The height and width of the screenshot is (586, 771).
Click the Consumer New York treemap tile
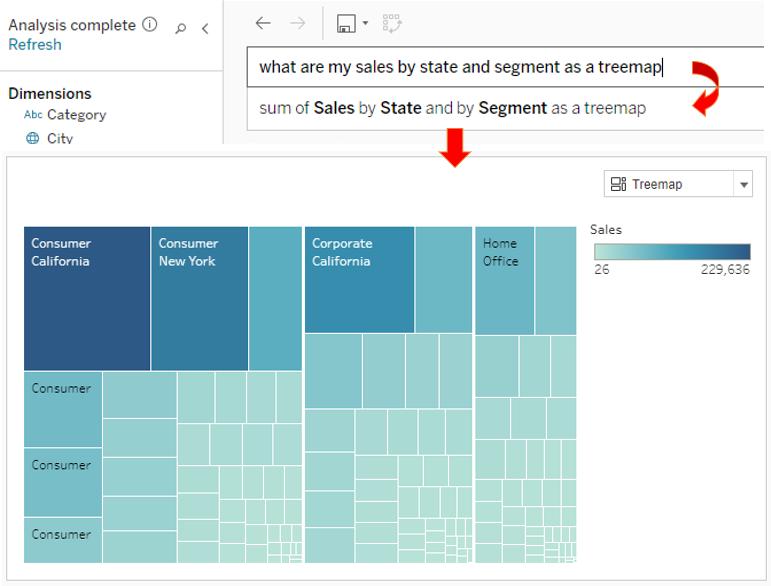pos(199,300)
